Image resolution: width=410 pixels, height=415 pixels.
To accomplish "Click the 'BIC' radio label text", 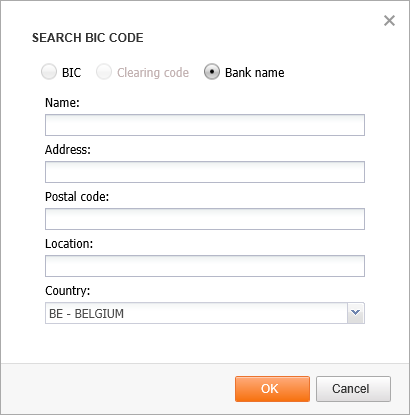I will click(71, 73).
